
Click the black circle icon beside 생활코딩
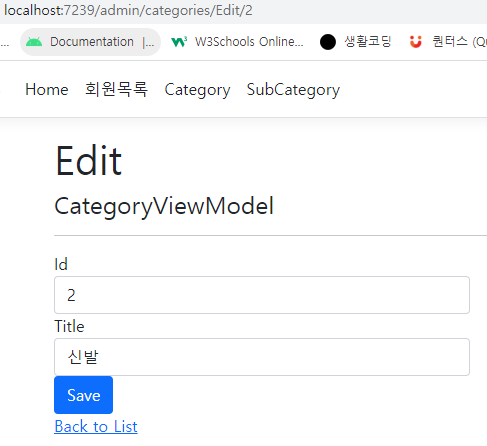click(x=328, y=42)
